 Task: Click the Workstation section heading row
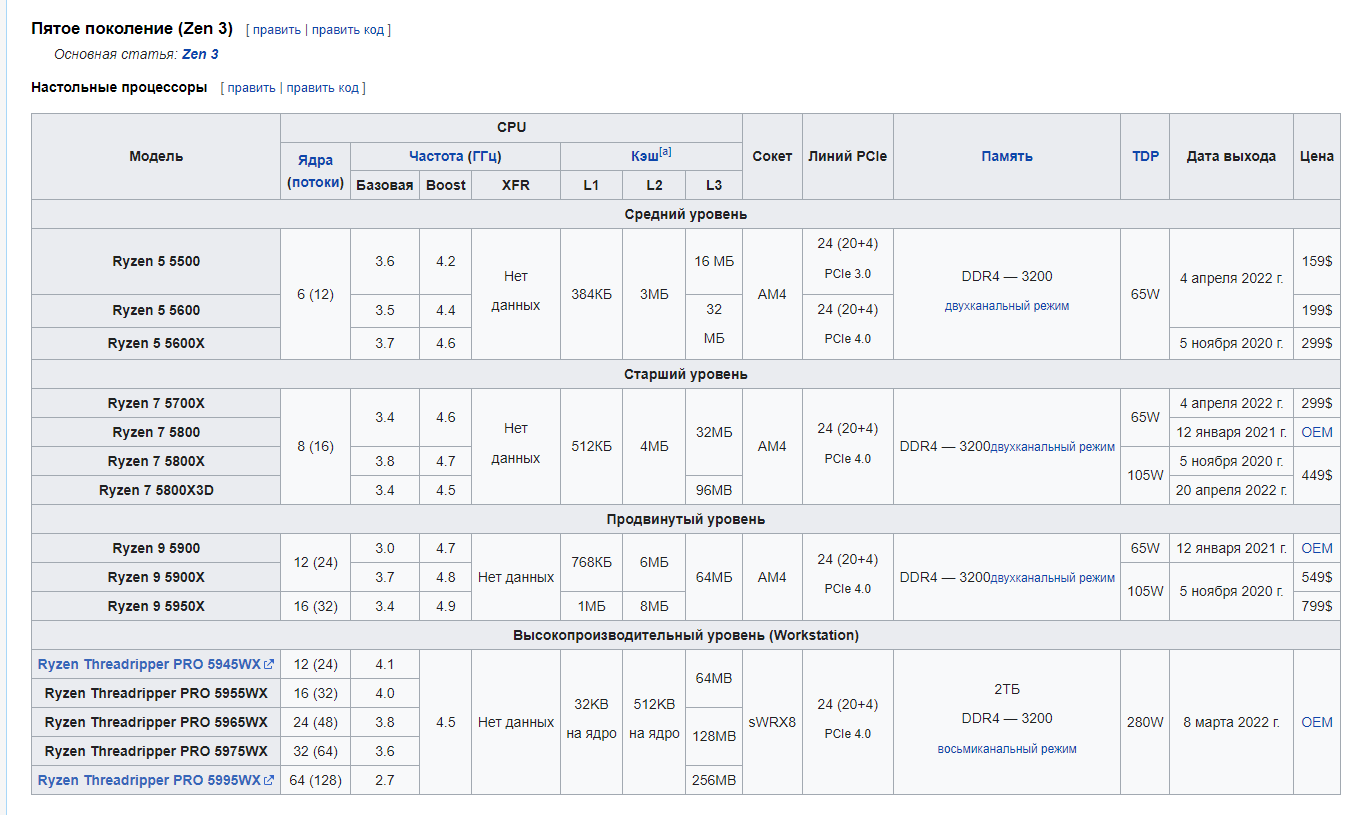click(x=686, y=635)
